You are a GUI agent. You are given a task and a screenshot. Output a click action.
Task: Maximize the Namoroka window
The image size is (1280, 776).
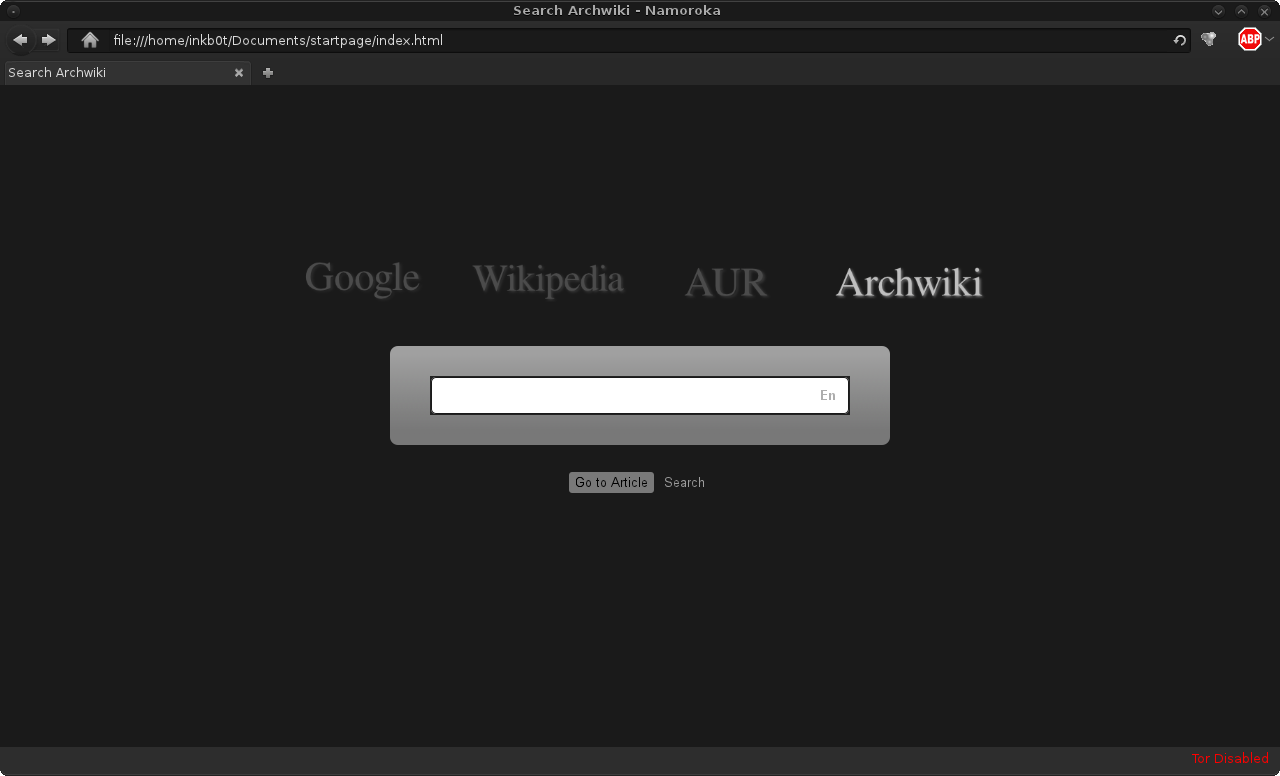coord(1241,11)
